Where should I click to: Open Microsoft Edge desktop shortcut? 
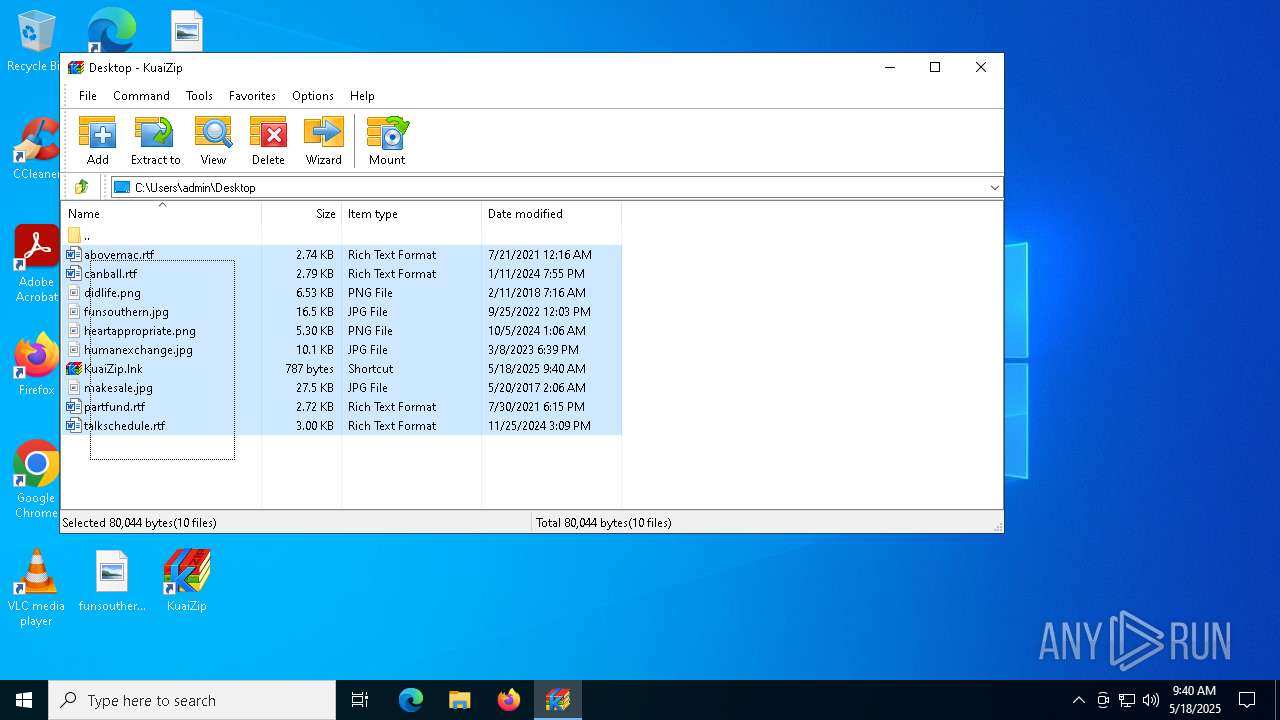[111, 30]
